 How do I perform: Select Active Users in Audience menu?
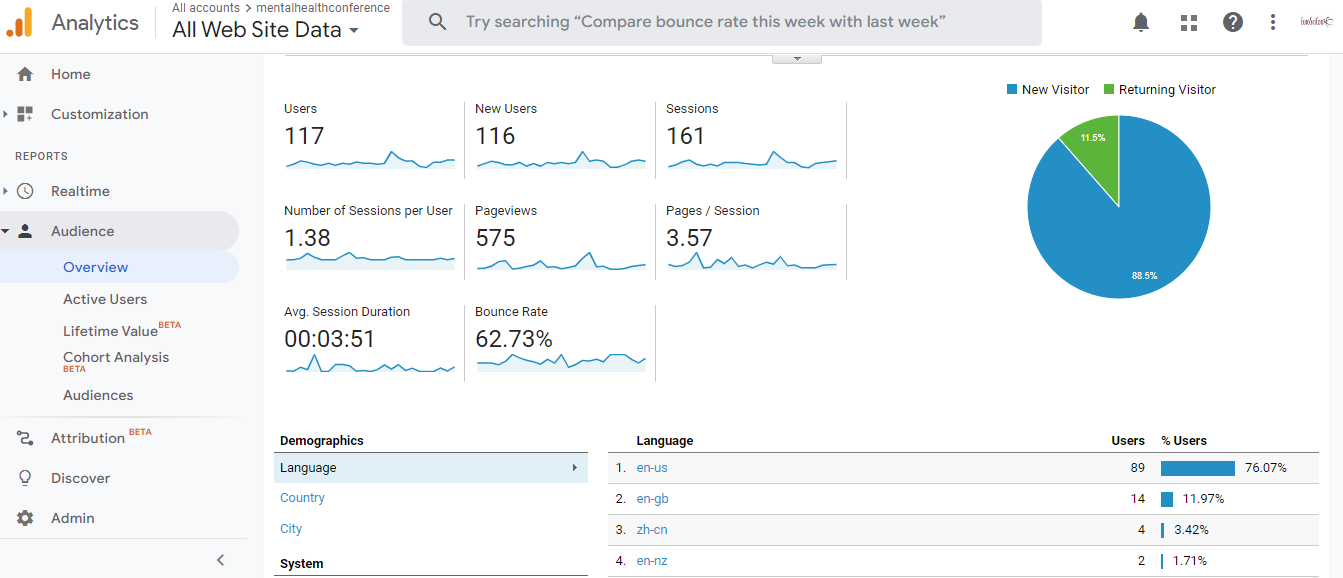click(x=105, y=299)
